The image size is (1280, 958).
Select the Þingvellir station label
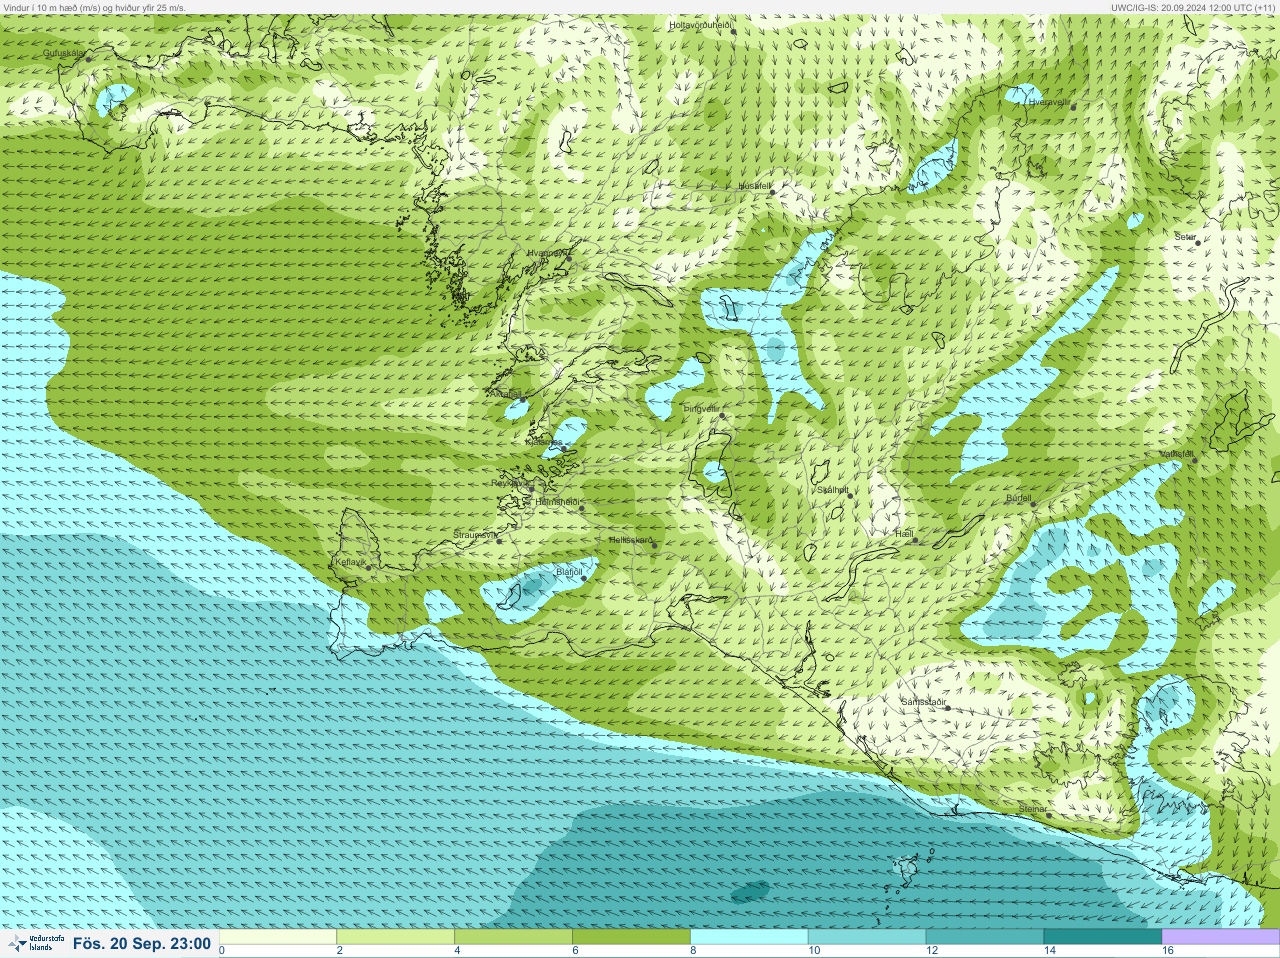pyautogui.click(x=701, y=409)
